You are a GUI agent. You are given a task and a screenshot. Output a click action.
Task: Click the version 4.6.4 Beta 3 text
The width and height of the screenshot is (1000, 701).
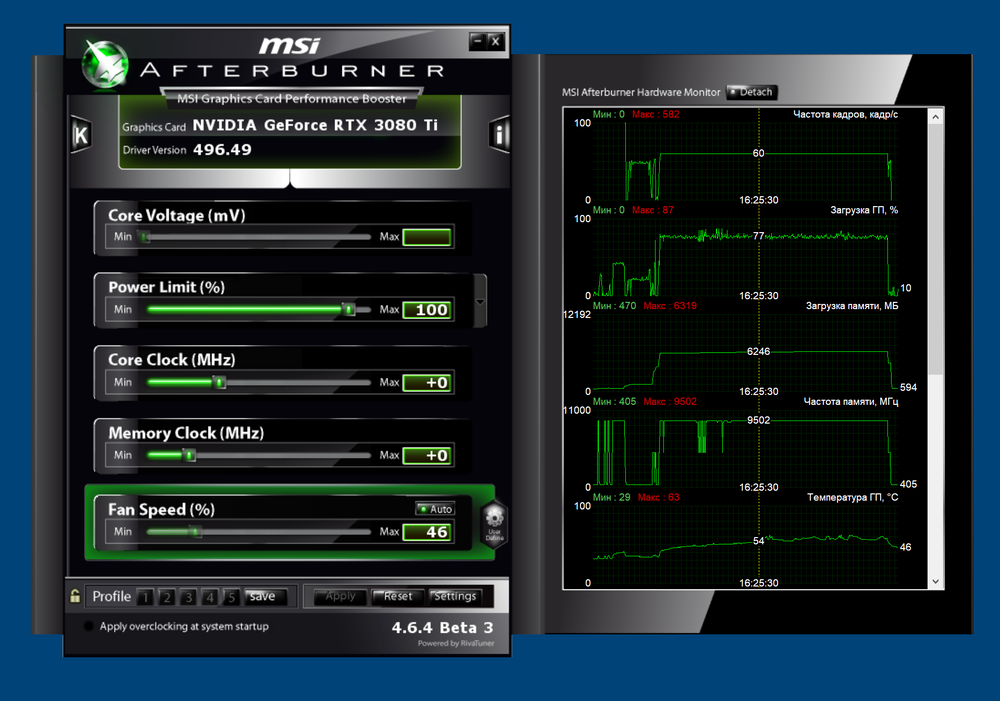click(x=443, y=628)
